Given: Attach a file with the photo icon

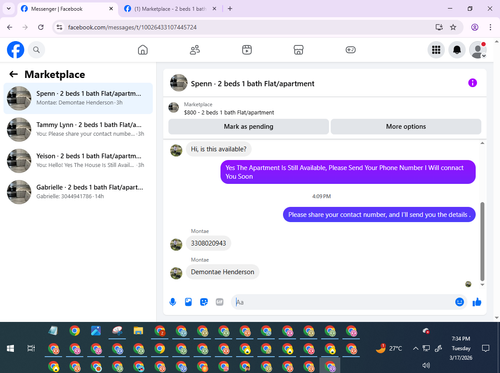Looking at the screenshot, I should click(x=188, y=302).
